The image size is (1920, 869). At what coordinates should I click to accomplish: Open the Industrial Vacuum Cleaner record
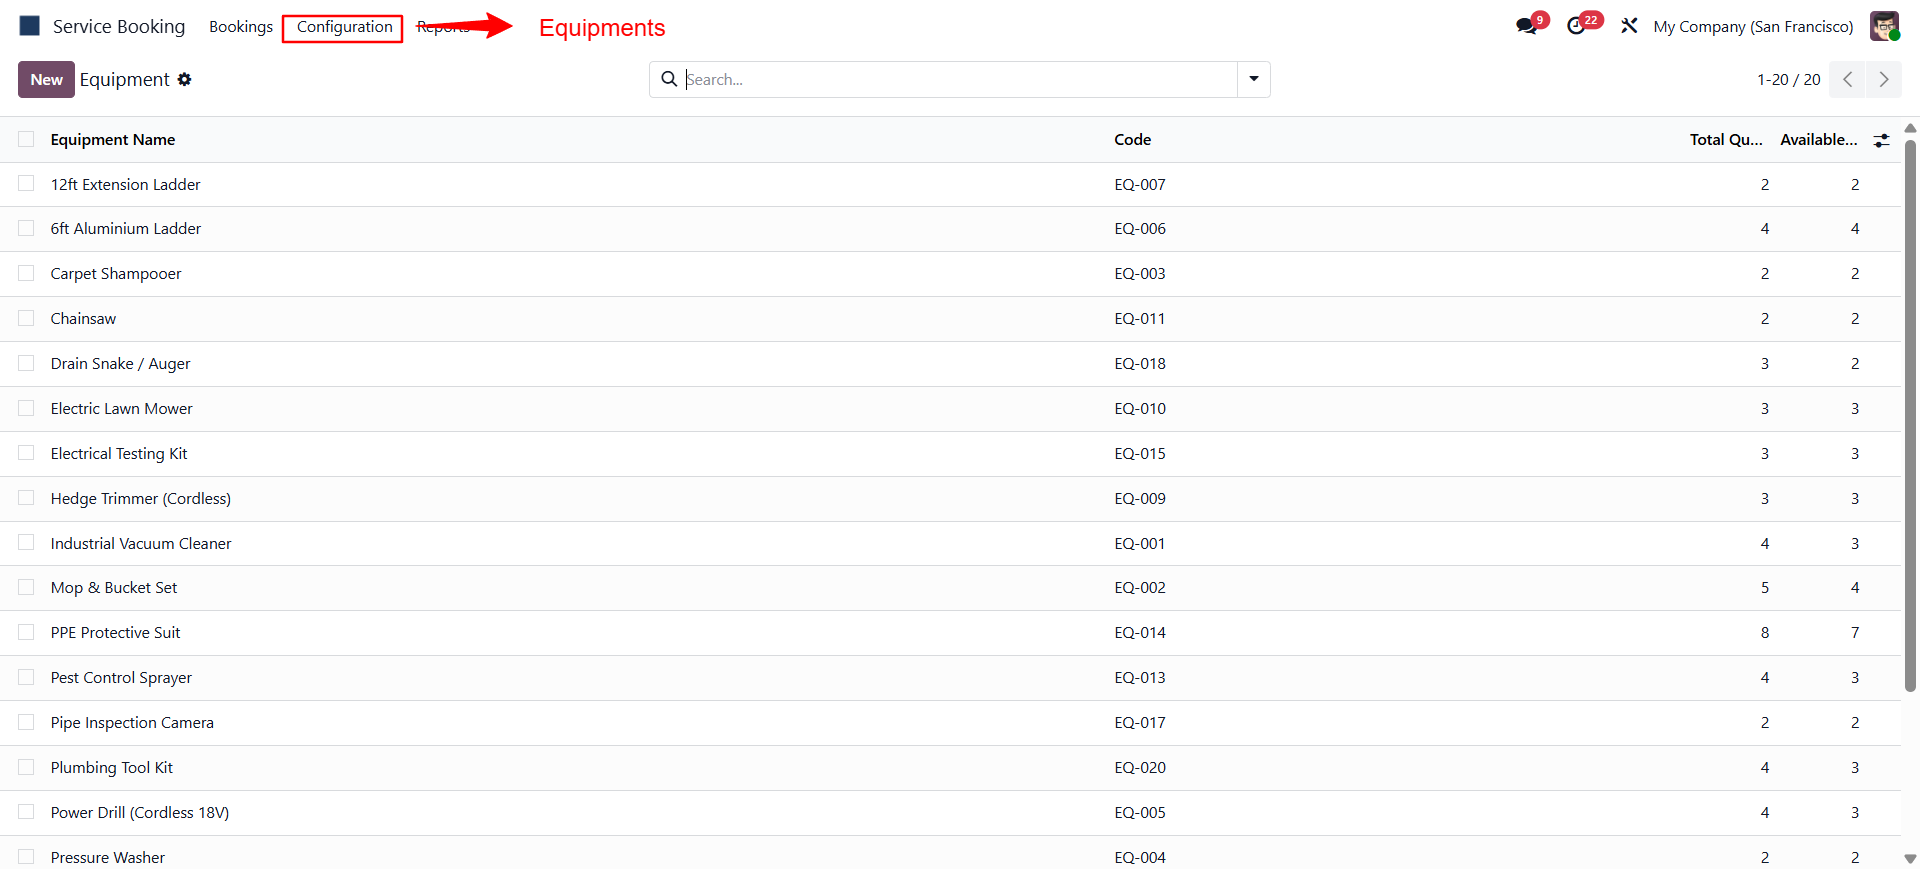[x=141, y=544]
